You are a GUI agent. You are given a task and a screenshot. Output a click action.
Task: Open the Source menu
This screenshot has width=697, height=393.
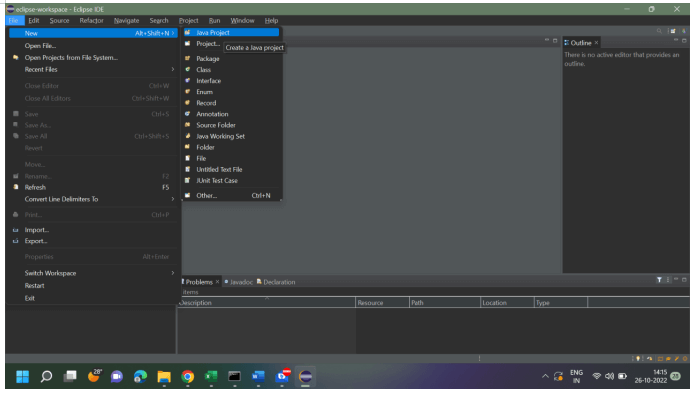click(x=60, y=20)
